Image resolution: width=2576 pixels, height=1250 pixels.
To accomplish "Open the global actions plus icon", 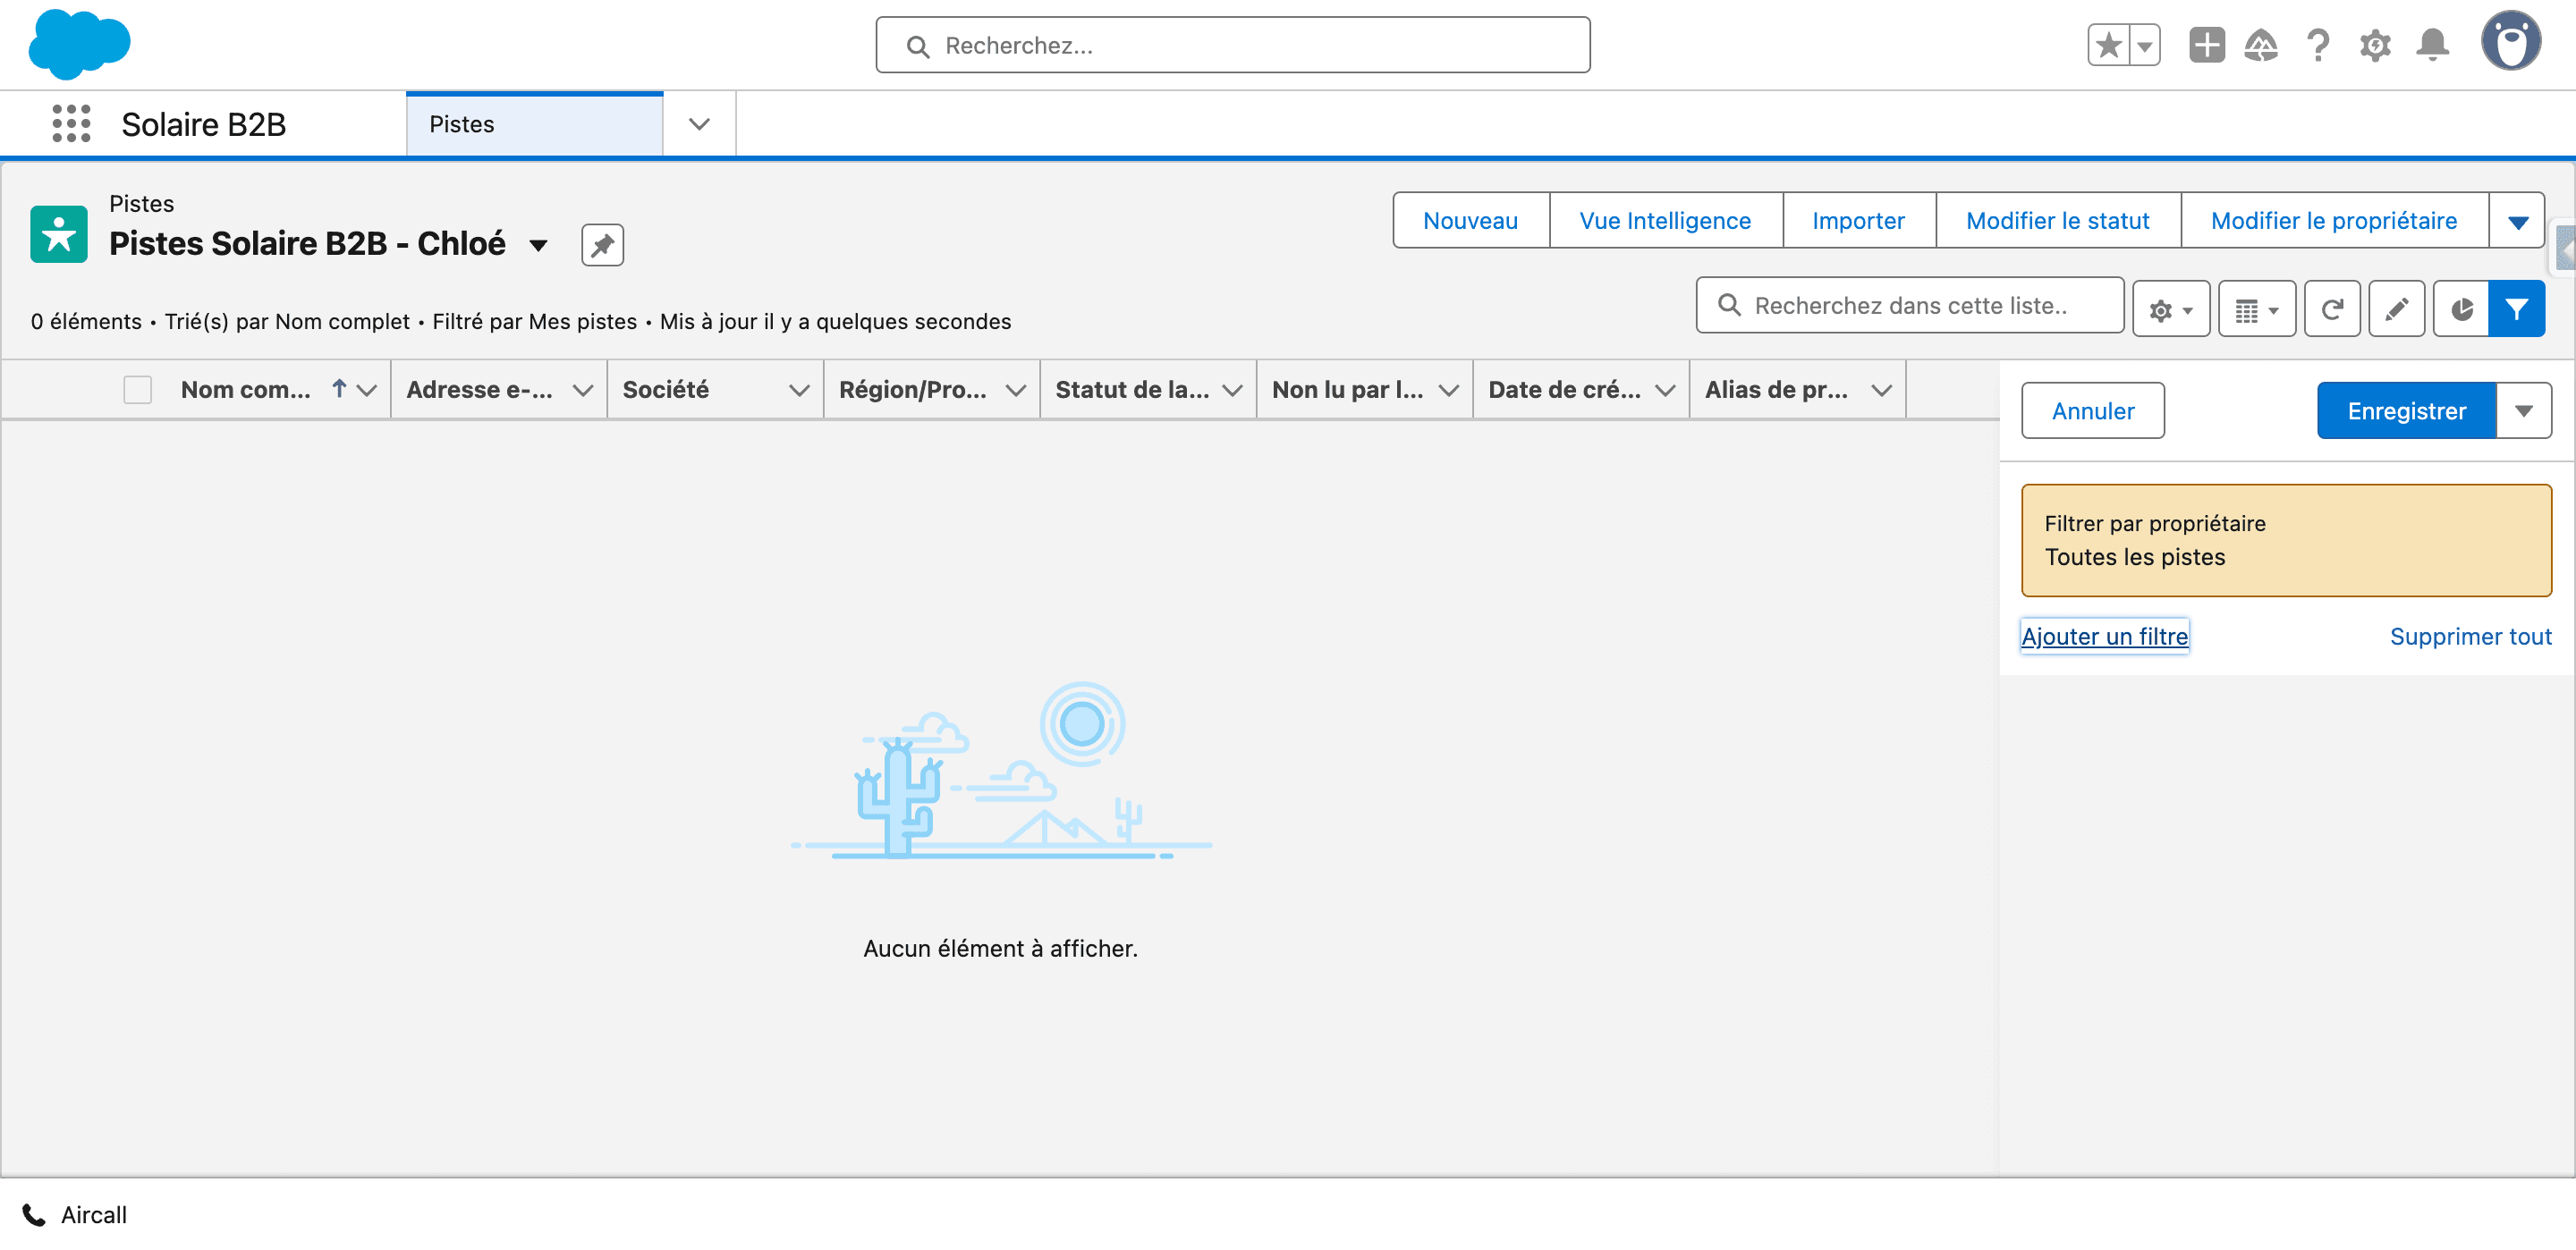I will (x=2206, y=45).
